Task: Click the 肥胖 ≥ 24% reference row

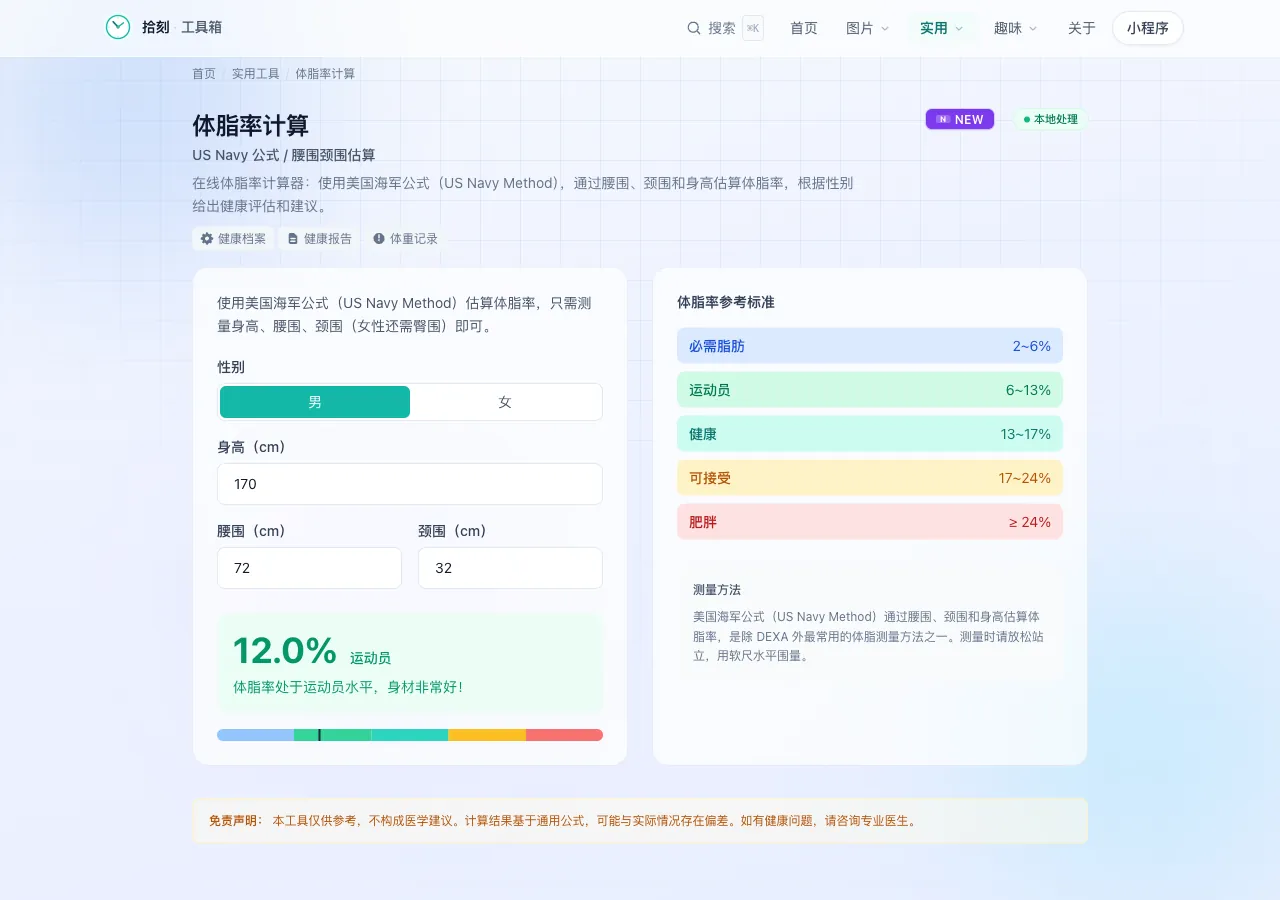Action: coord(870,522)
